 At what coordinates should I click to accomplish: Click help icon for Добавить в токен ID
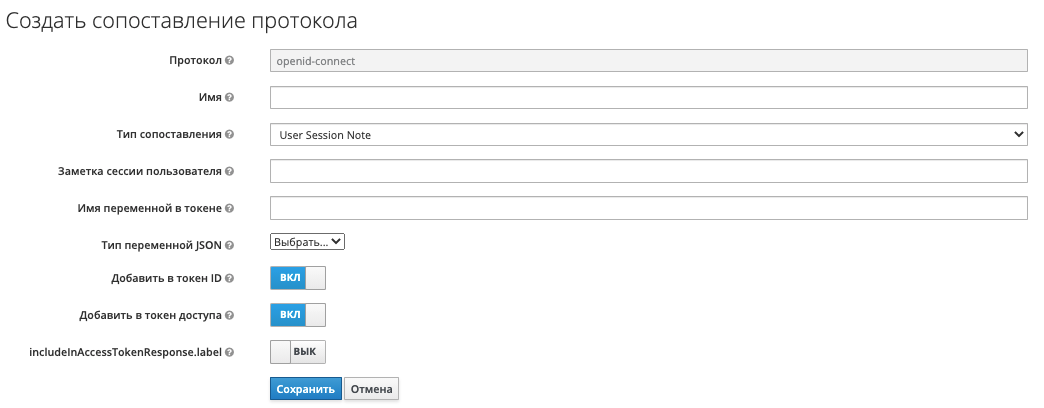[230, 279]
